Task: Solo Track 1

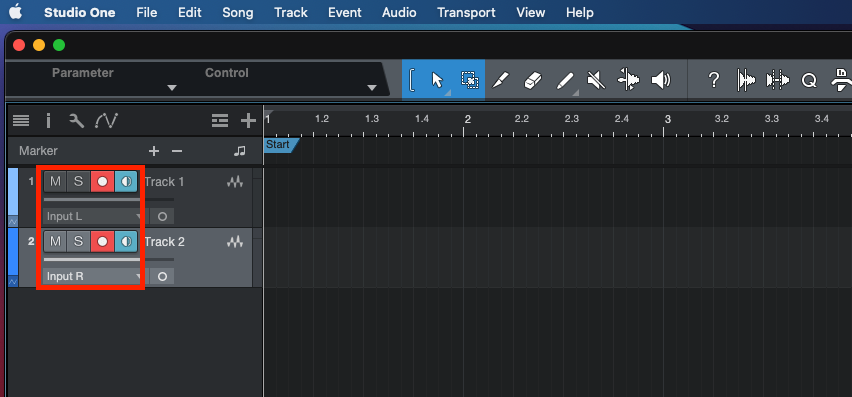Action: (x=78, y=182)
